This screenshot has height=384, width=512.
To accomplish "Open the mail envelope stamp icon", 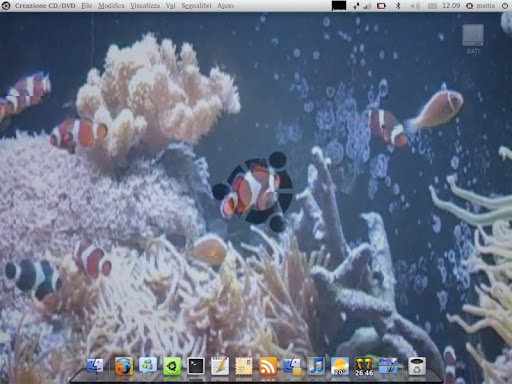I will [244, 366].
